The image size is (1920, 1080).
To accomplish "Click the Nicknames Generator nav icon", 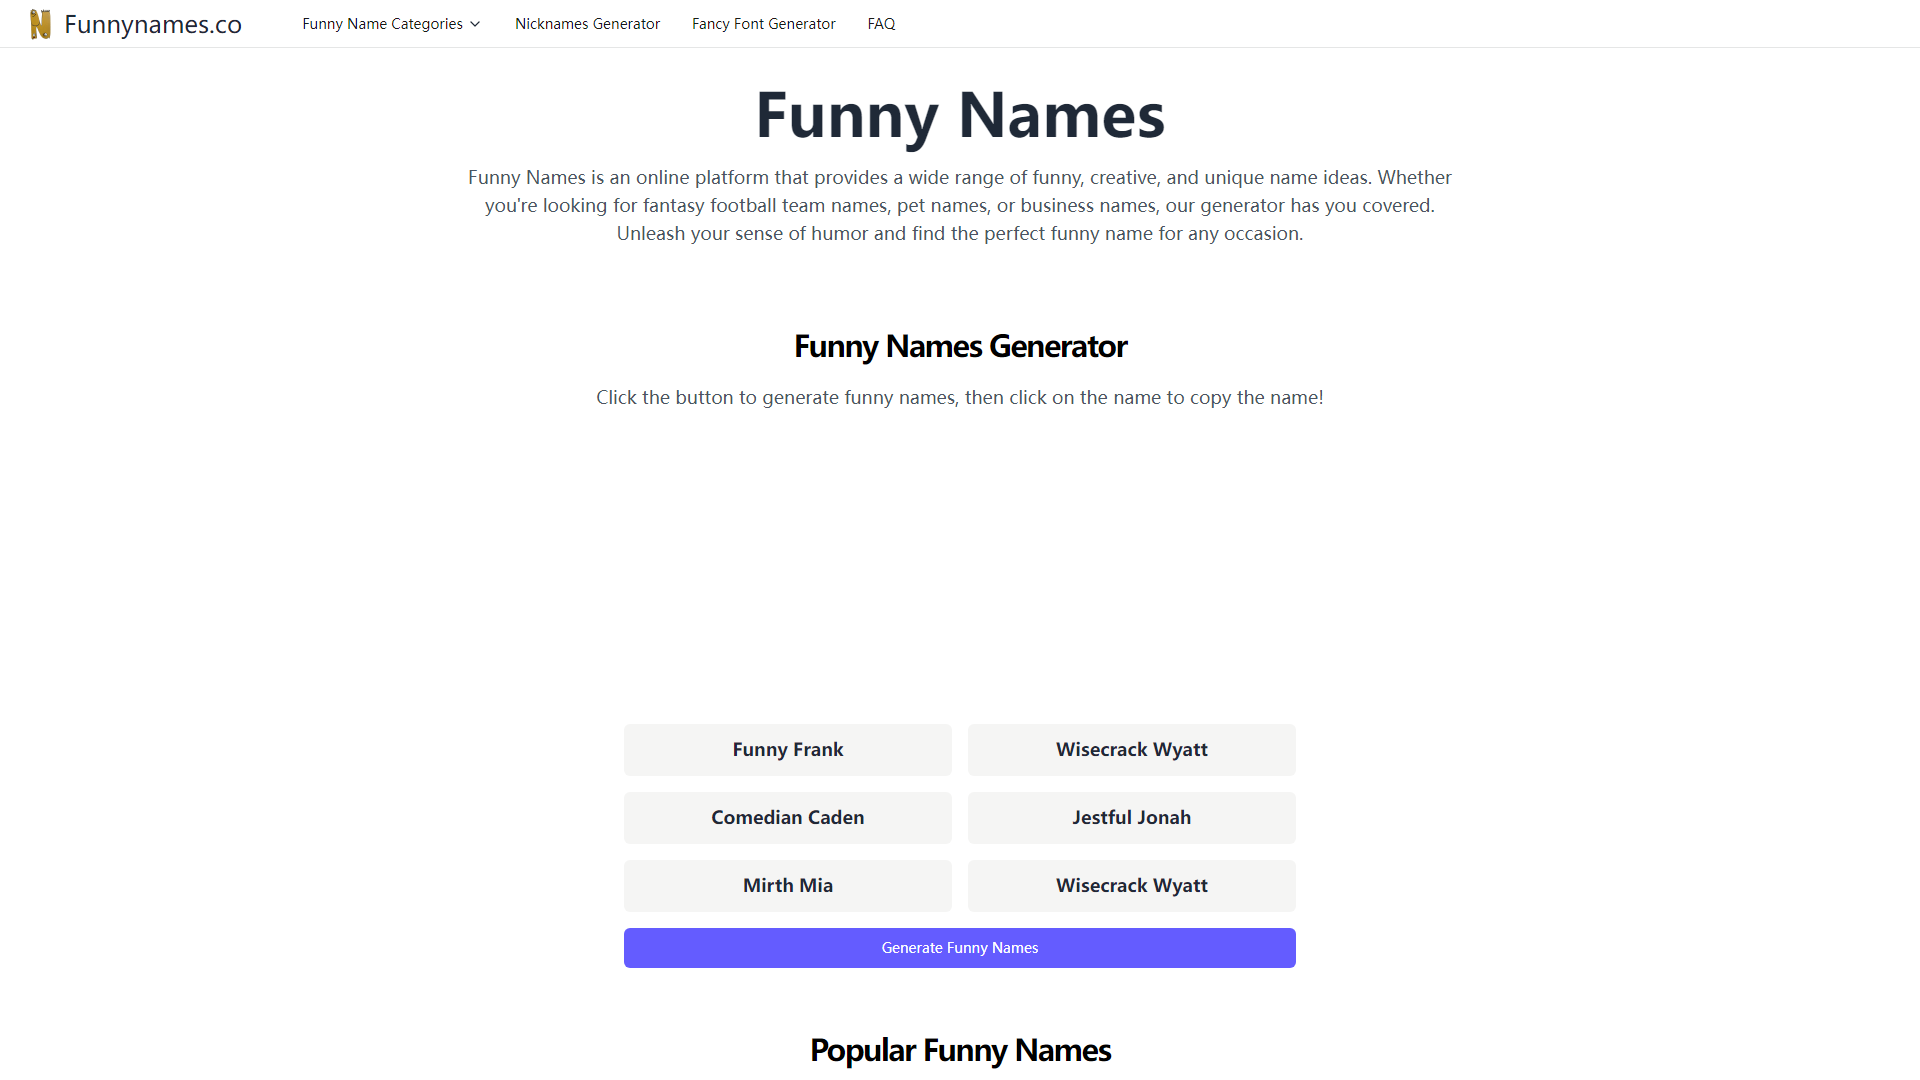I will (587, 24).
